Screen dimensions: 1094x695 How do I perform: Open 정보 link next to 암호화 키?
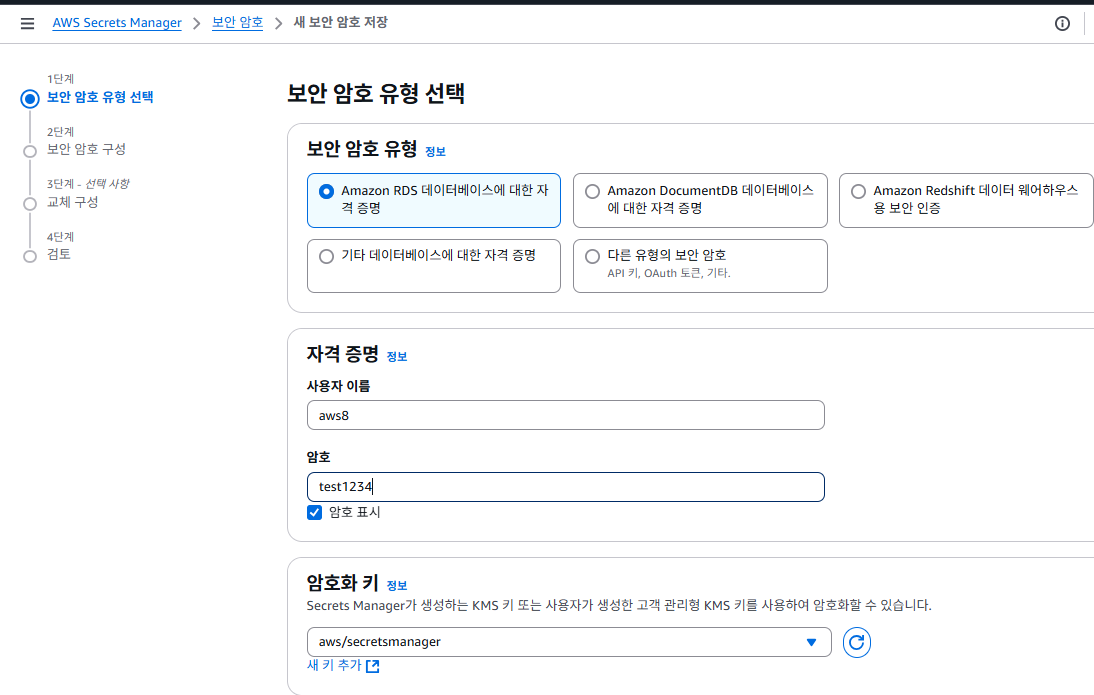pos(397,585)
